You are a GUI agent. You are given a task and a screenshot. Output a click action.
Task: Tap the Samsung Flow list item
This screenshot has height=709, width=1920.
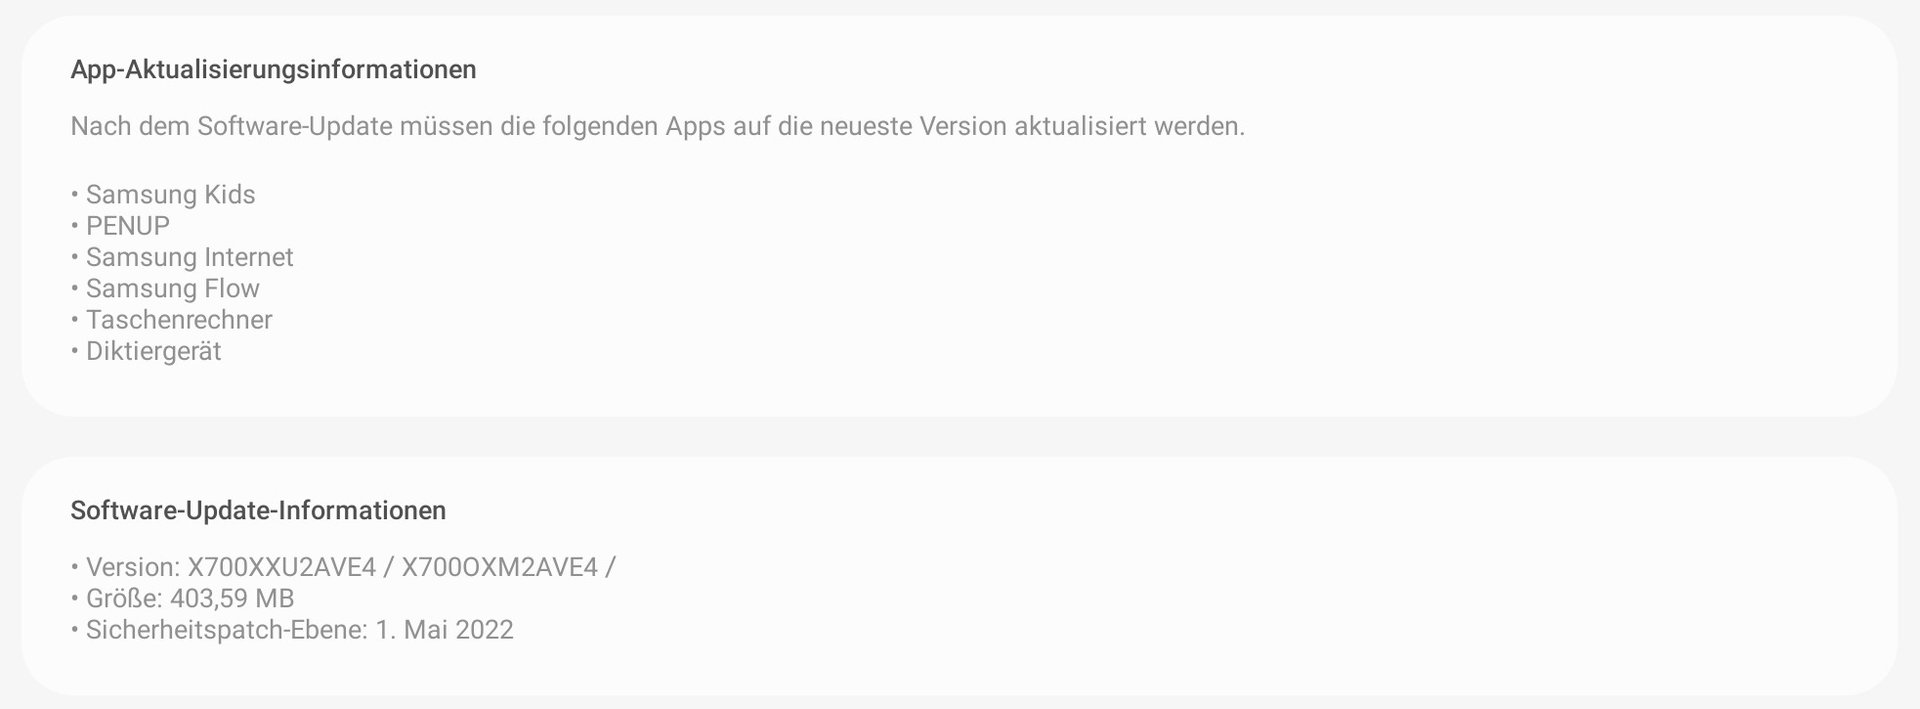(165, 288)
